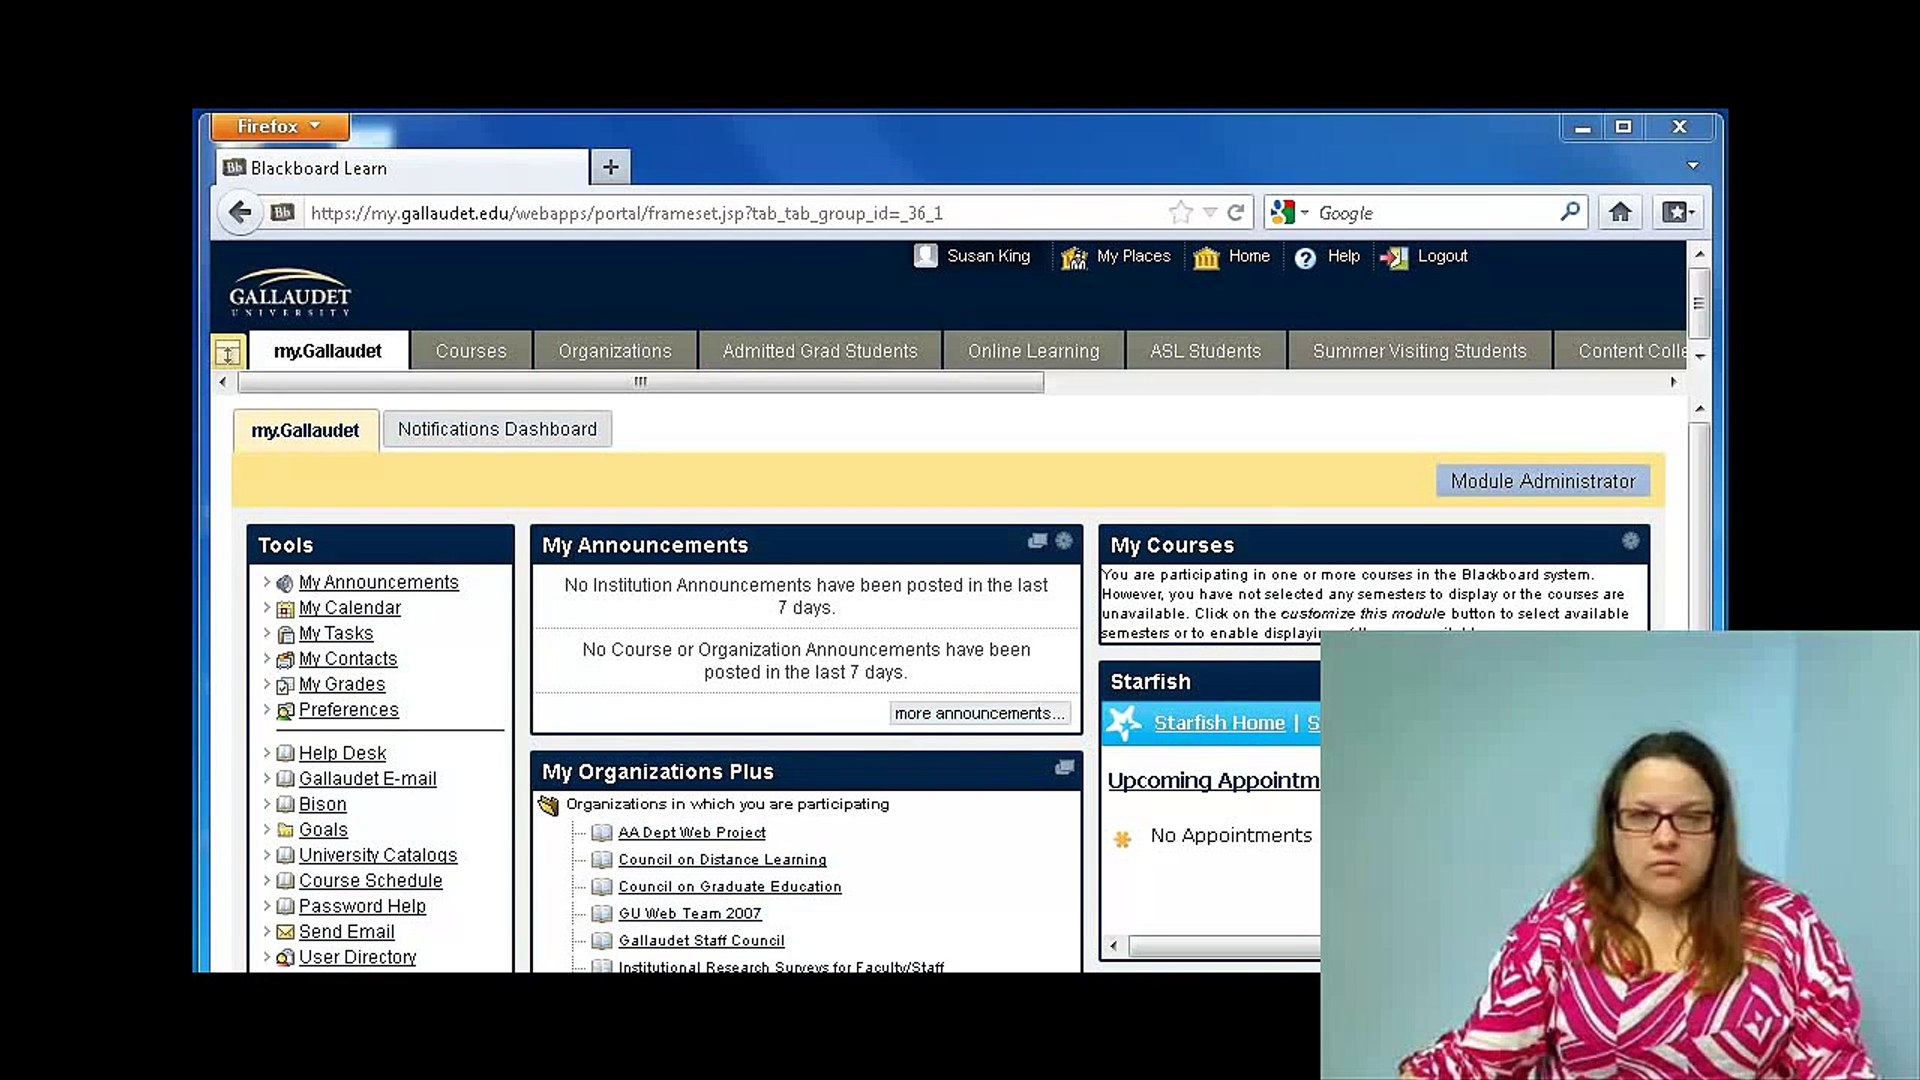This screenshot has width=1920, height=1080.
Task: Select the my.Gallaudet top navigation tab
Action: click(x=328, y=351)
